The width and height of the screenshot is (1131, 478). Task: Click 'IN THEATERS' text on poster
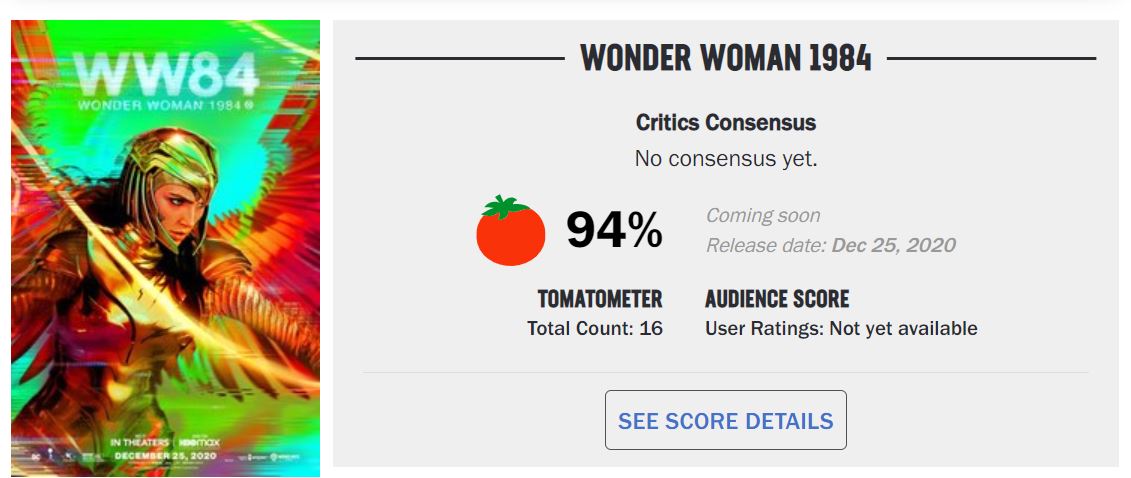[x=141, y=441]
